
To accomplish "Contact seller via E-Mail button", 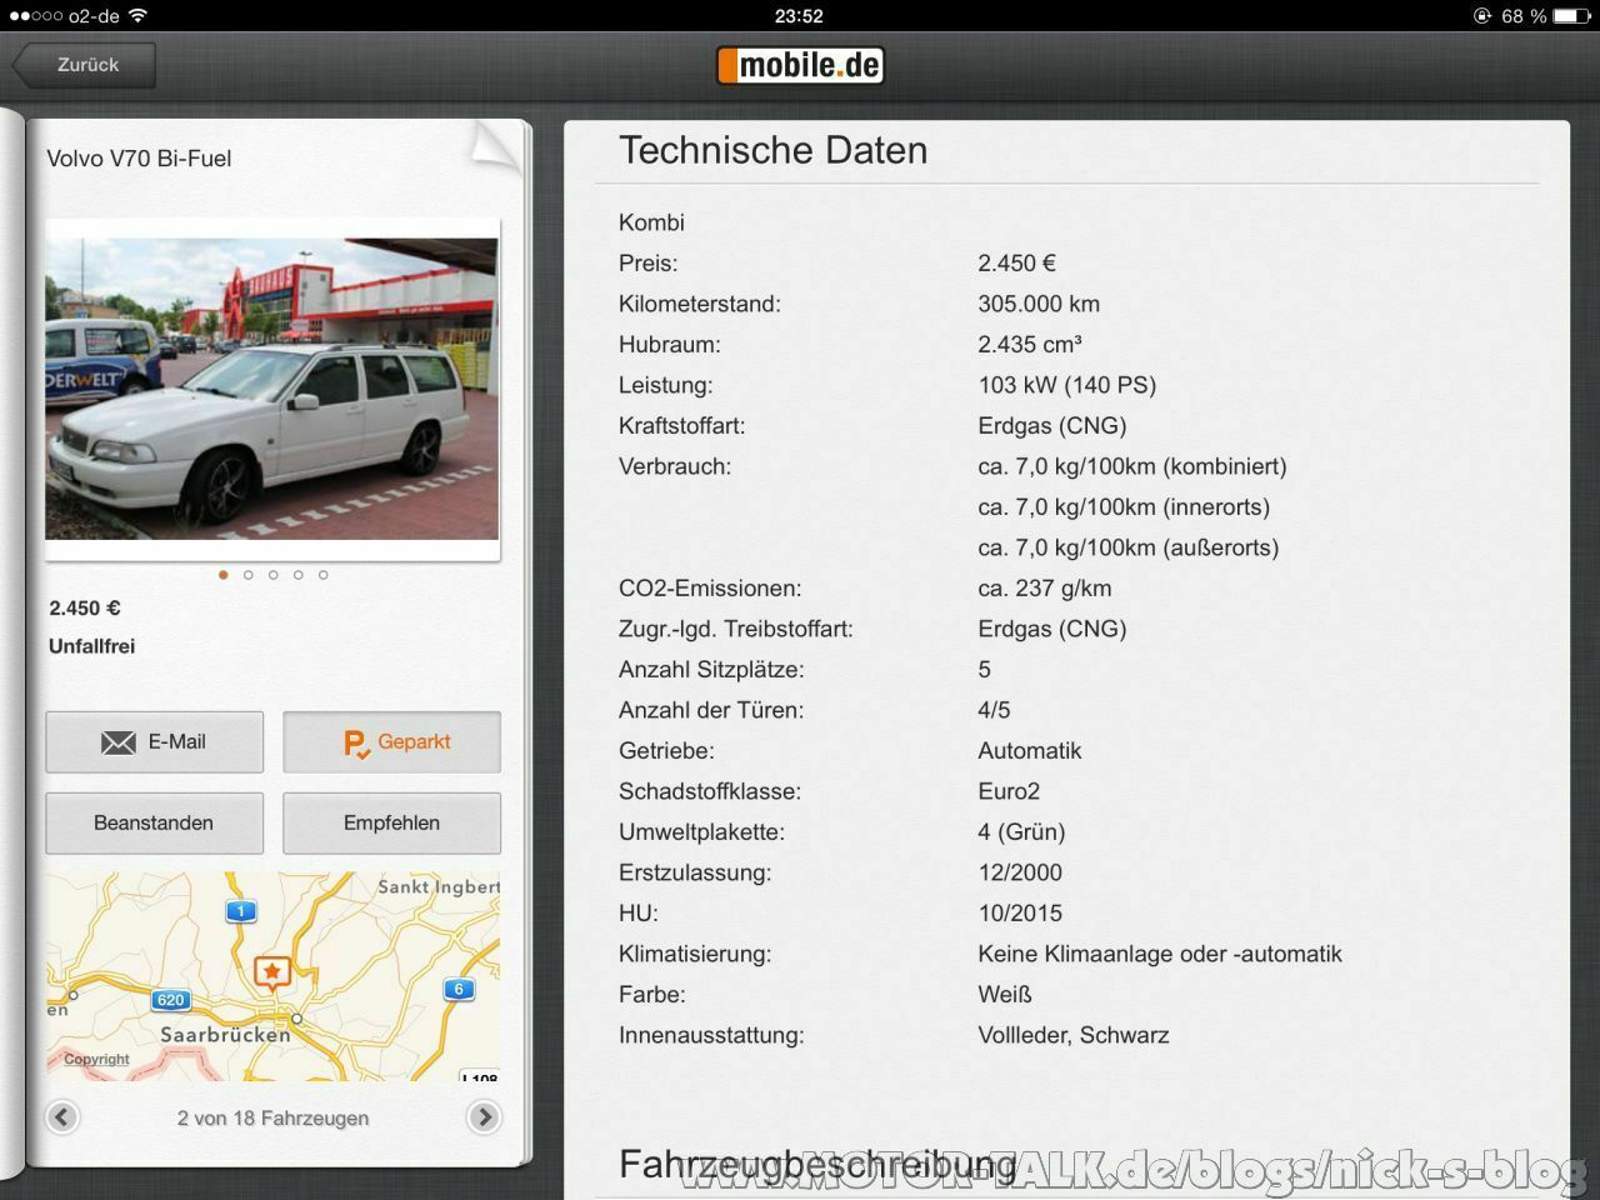I will (x=154, y=742).
